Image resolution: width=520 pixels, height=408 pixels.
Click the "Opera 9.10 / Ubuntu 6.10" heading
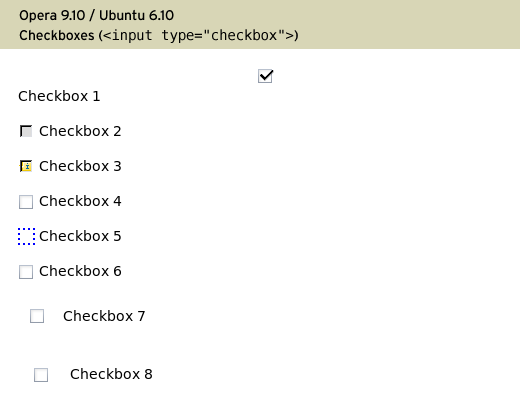click(x=96, y=15)
